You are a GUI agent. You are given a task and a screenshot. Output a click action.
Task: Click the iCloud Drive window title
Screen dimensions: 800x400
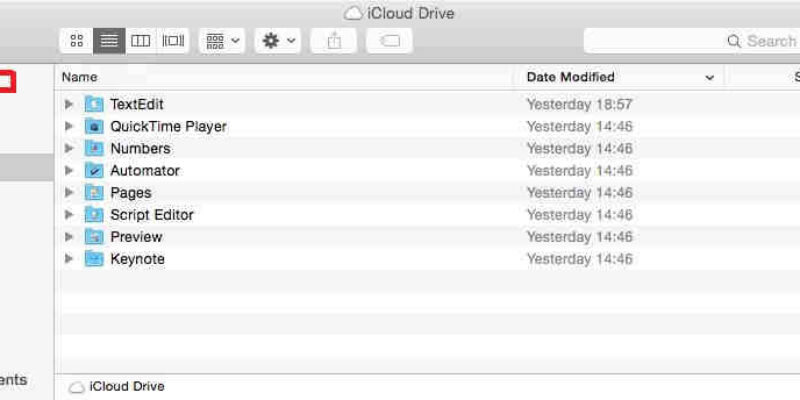399,13
